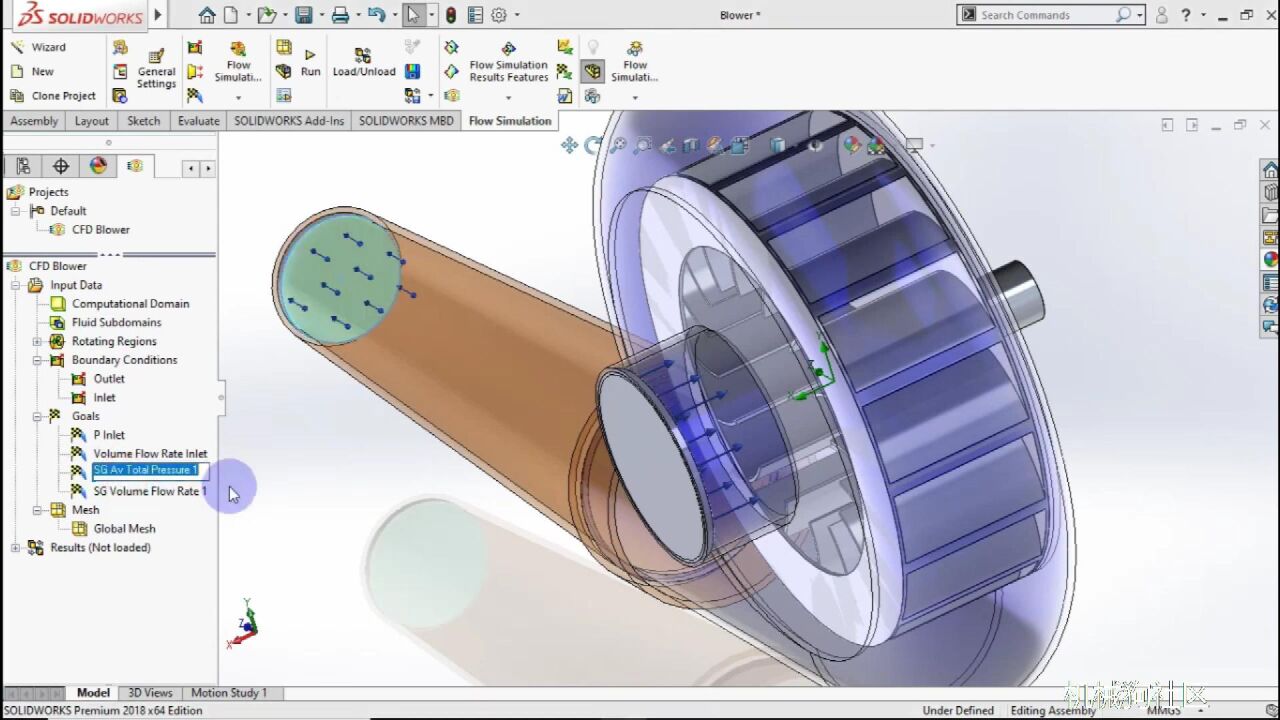
Task: Select Volume Flow Rate Inlet goal
Action: [x=150, y=454]
